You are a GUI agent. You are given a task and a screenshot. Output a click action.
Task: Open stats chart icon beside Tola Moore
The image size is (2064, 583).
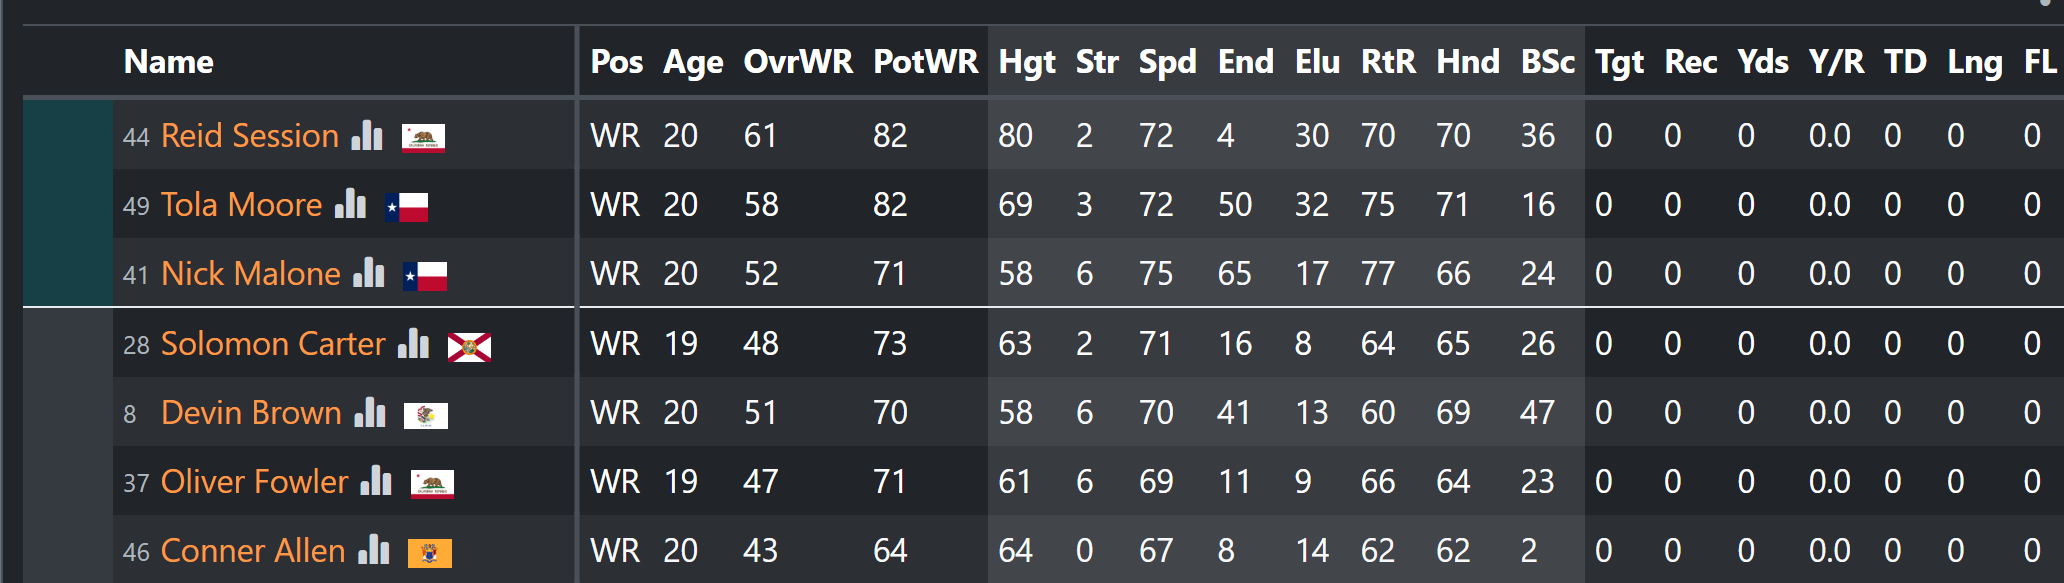tap(350, 204)
